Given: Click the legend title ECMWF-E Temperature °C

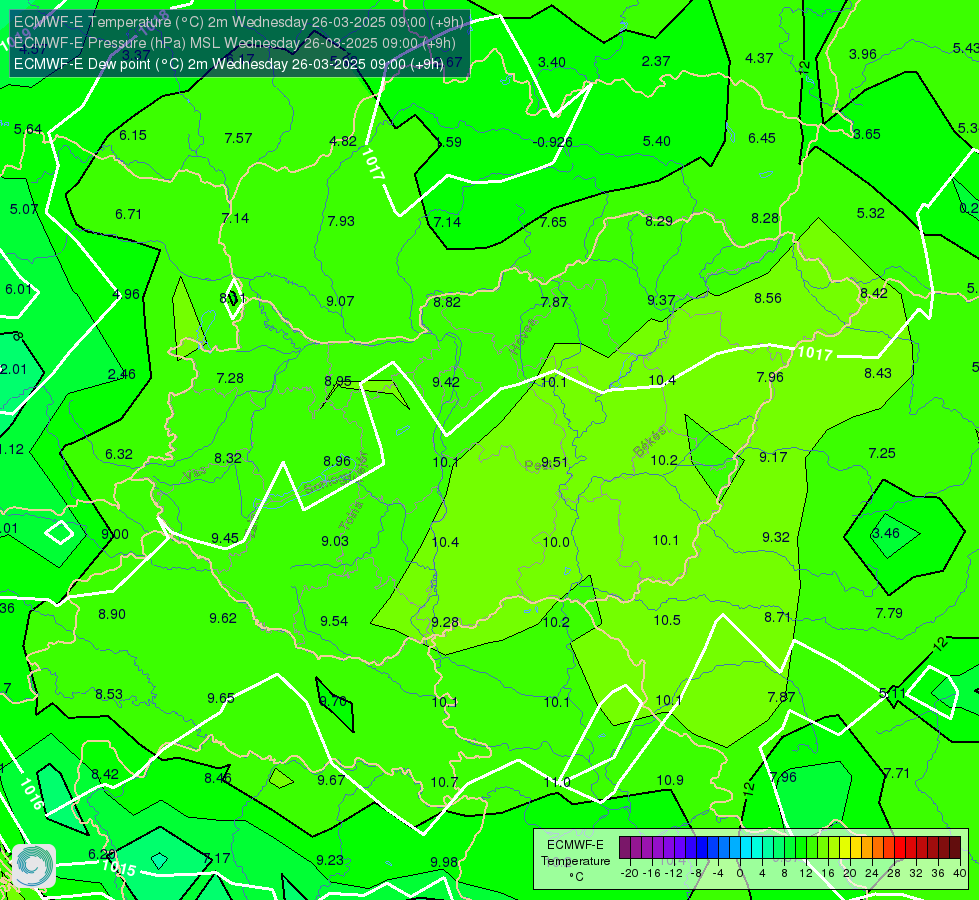Looking at the screenshot, I should [575, 861].
